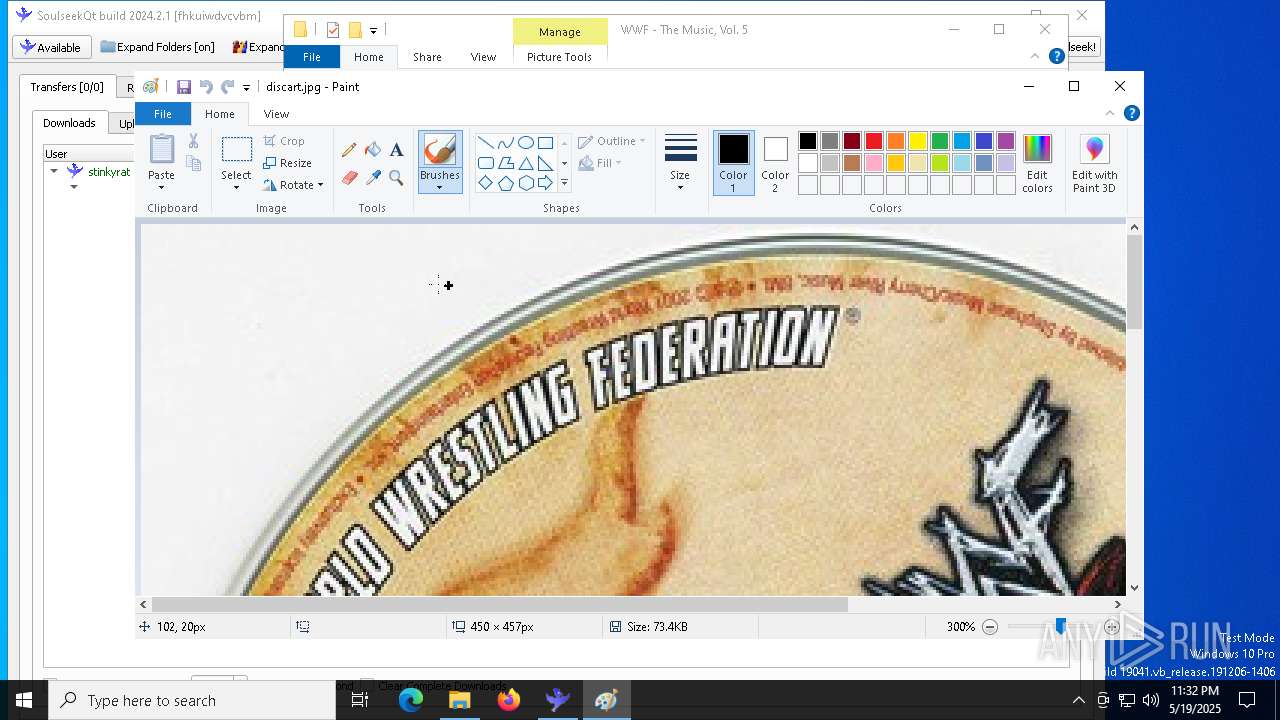Viewport: 1280px width, 720px height.
Task: Click the Resize button
Action: pyautogui.click(x=288, y=163)
